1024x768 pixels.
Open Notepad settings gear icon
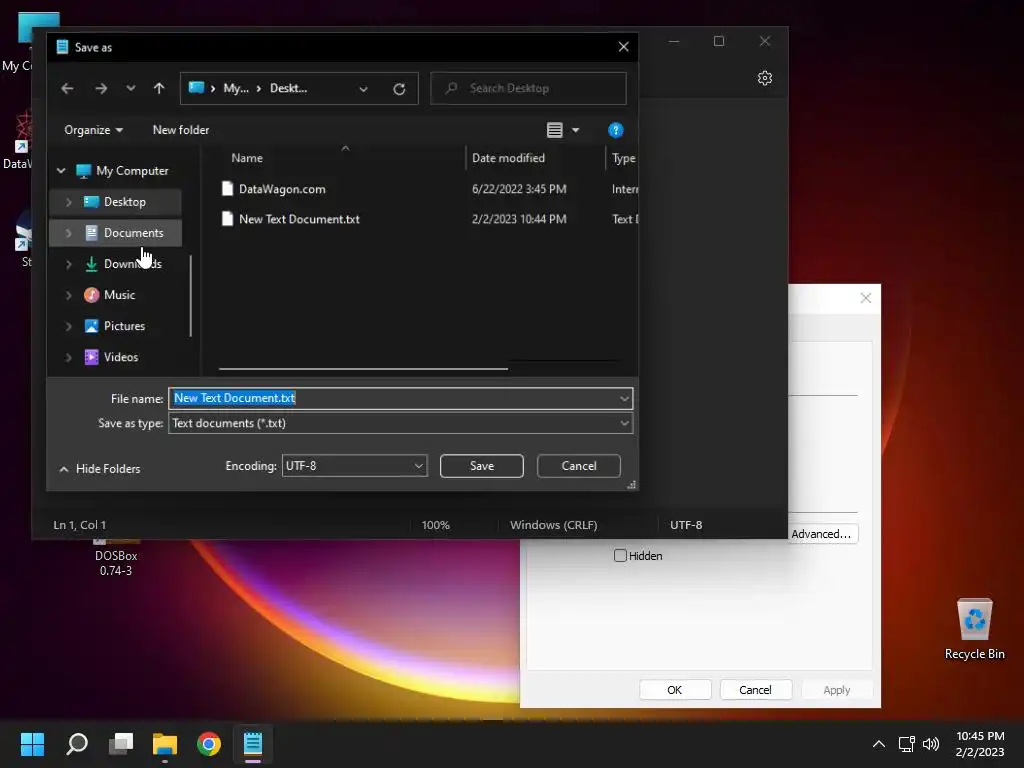tap(765, 78)
